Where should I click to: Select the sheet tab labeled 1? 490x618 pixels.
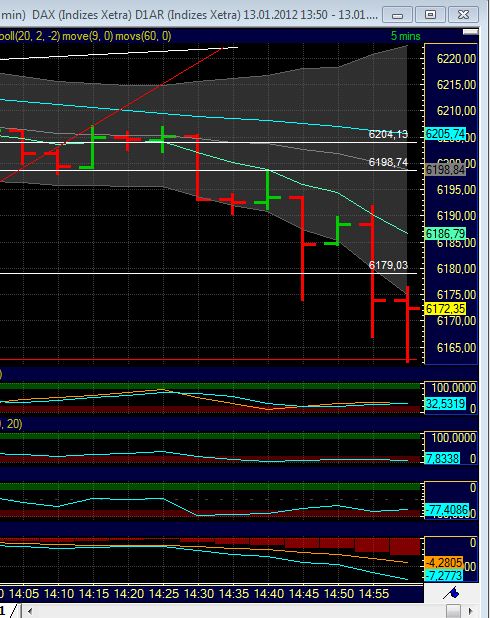click(2, 611)
